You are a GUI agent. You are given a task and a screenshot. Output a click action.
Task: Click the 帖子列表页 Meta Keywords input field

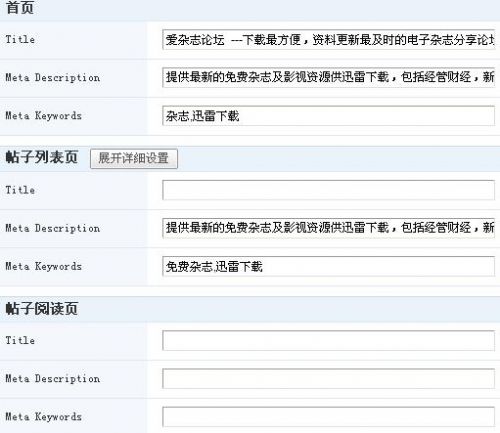click(x=328, y=266)
